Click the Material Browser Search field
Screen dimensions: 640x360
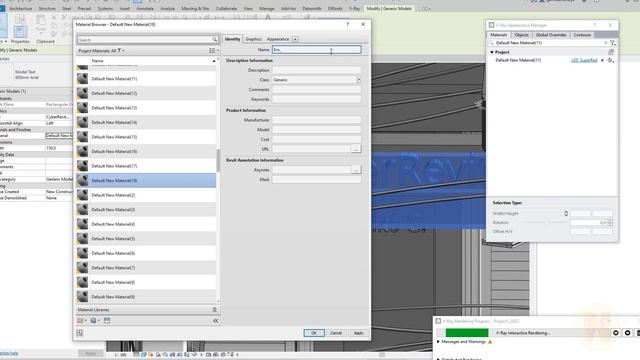(145, 40)
